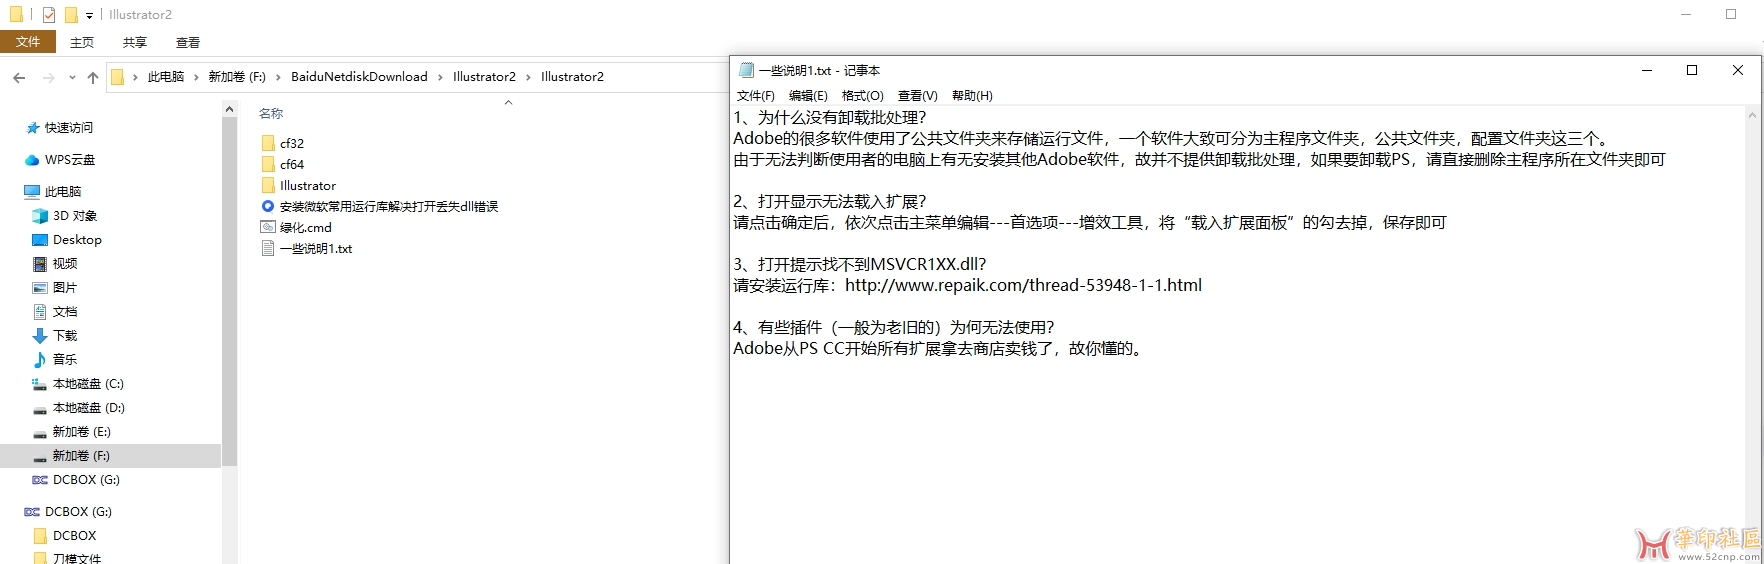Expand chevron after 此电脑 in address bar
1764x564 pixels.
[196, 77]
